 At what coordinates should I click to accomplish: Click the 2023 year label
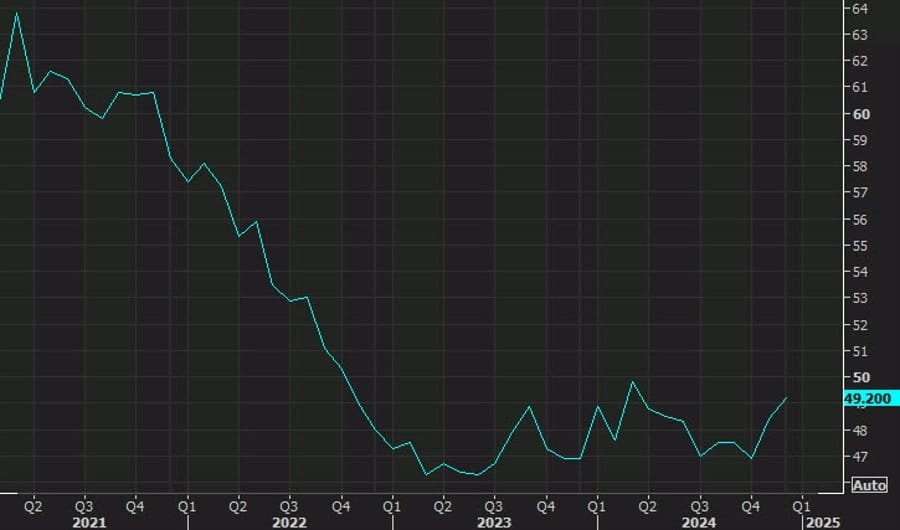[495, 521]
